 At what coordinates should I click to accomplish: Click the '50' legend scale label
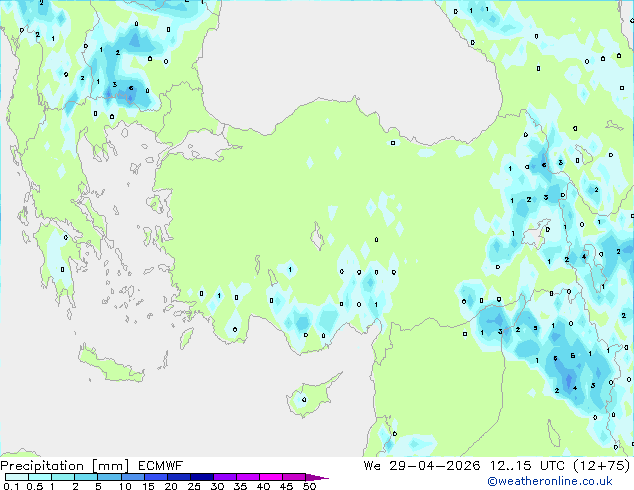(x=310, y=486)
